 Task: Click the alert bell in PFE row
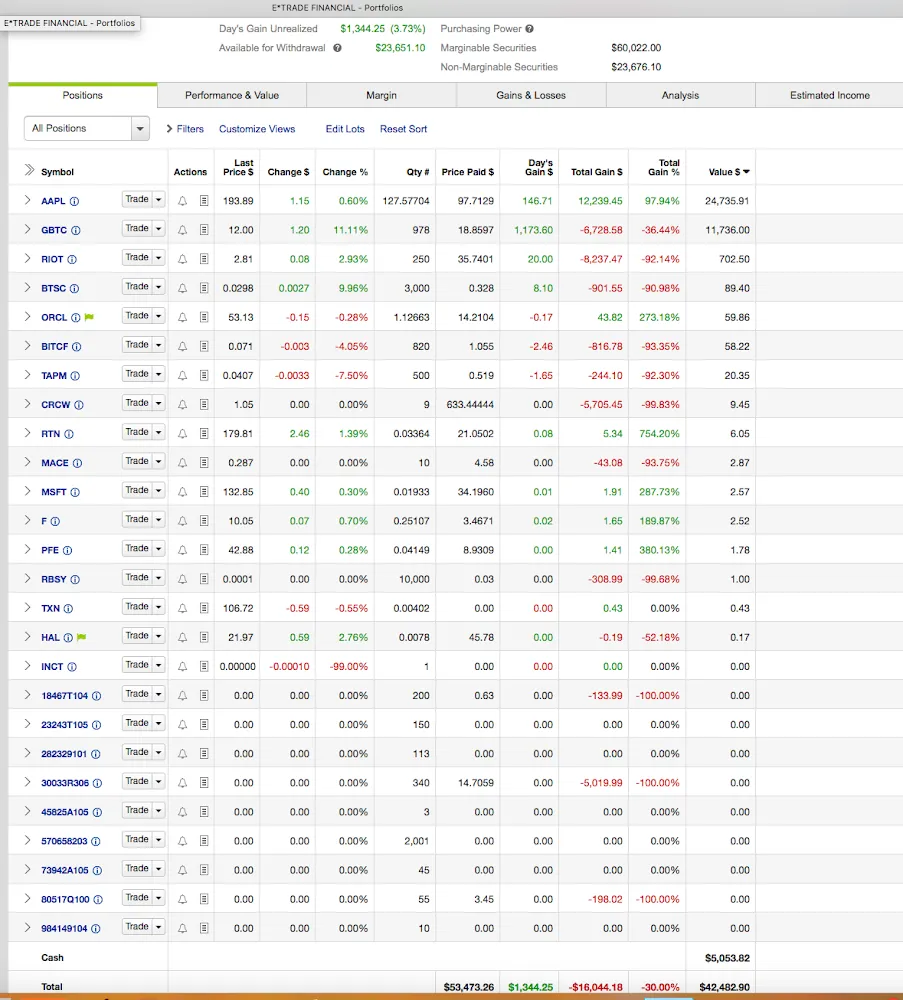[x=182, y=550]
